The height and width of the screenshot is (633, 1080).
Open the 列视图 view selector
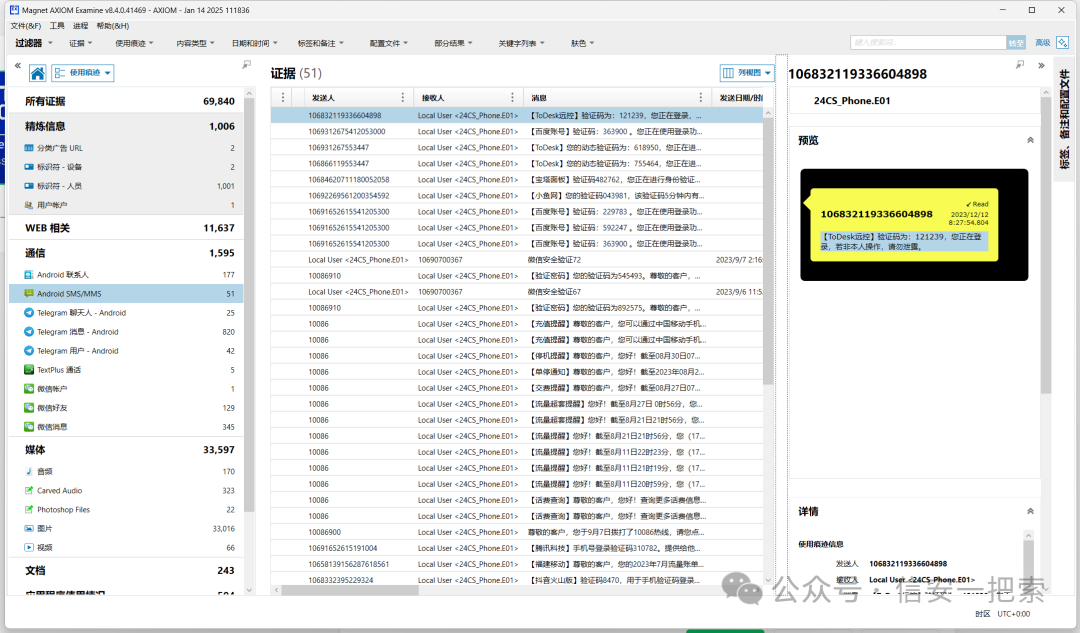pos(747,73)
